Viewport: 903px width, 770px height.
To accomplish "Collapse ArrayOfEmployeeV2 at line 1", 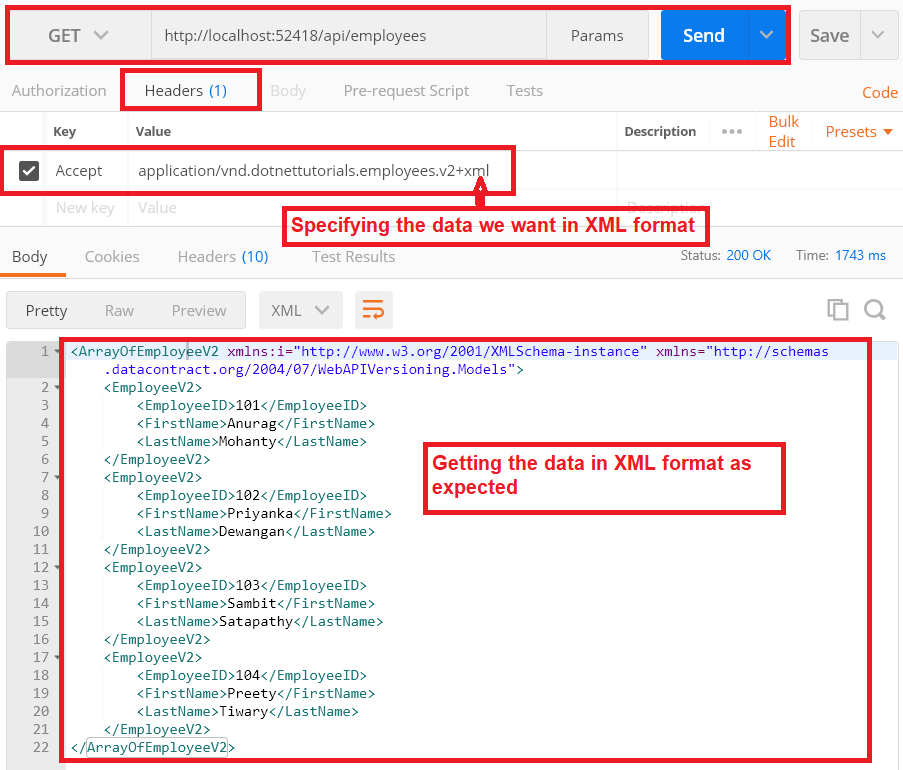I will click(57, 351).
